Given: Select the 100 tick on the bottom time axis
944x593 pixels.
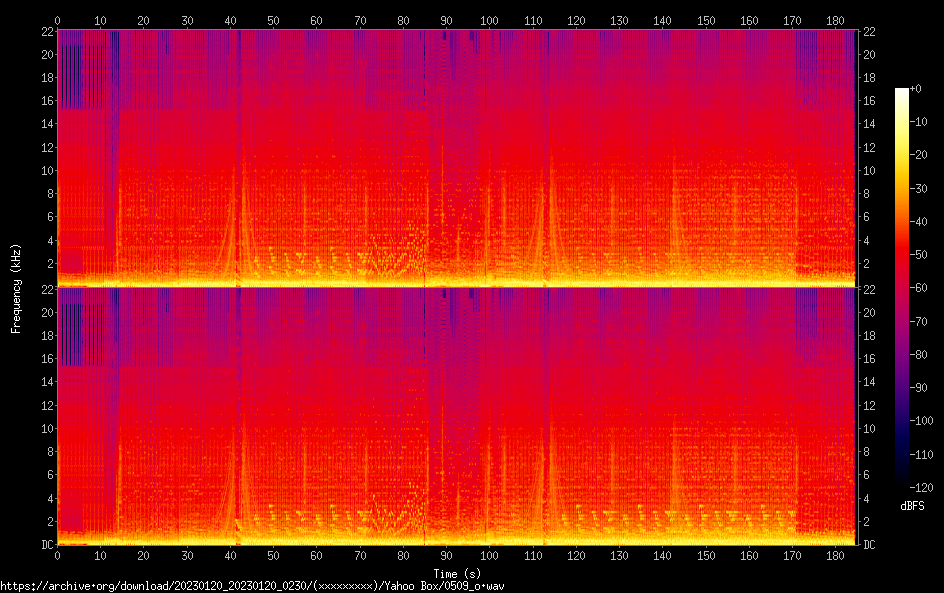Looking at the screenshot, I should (489, 555).
